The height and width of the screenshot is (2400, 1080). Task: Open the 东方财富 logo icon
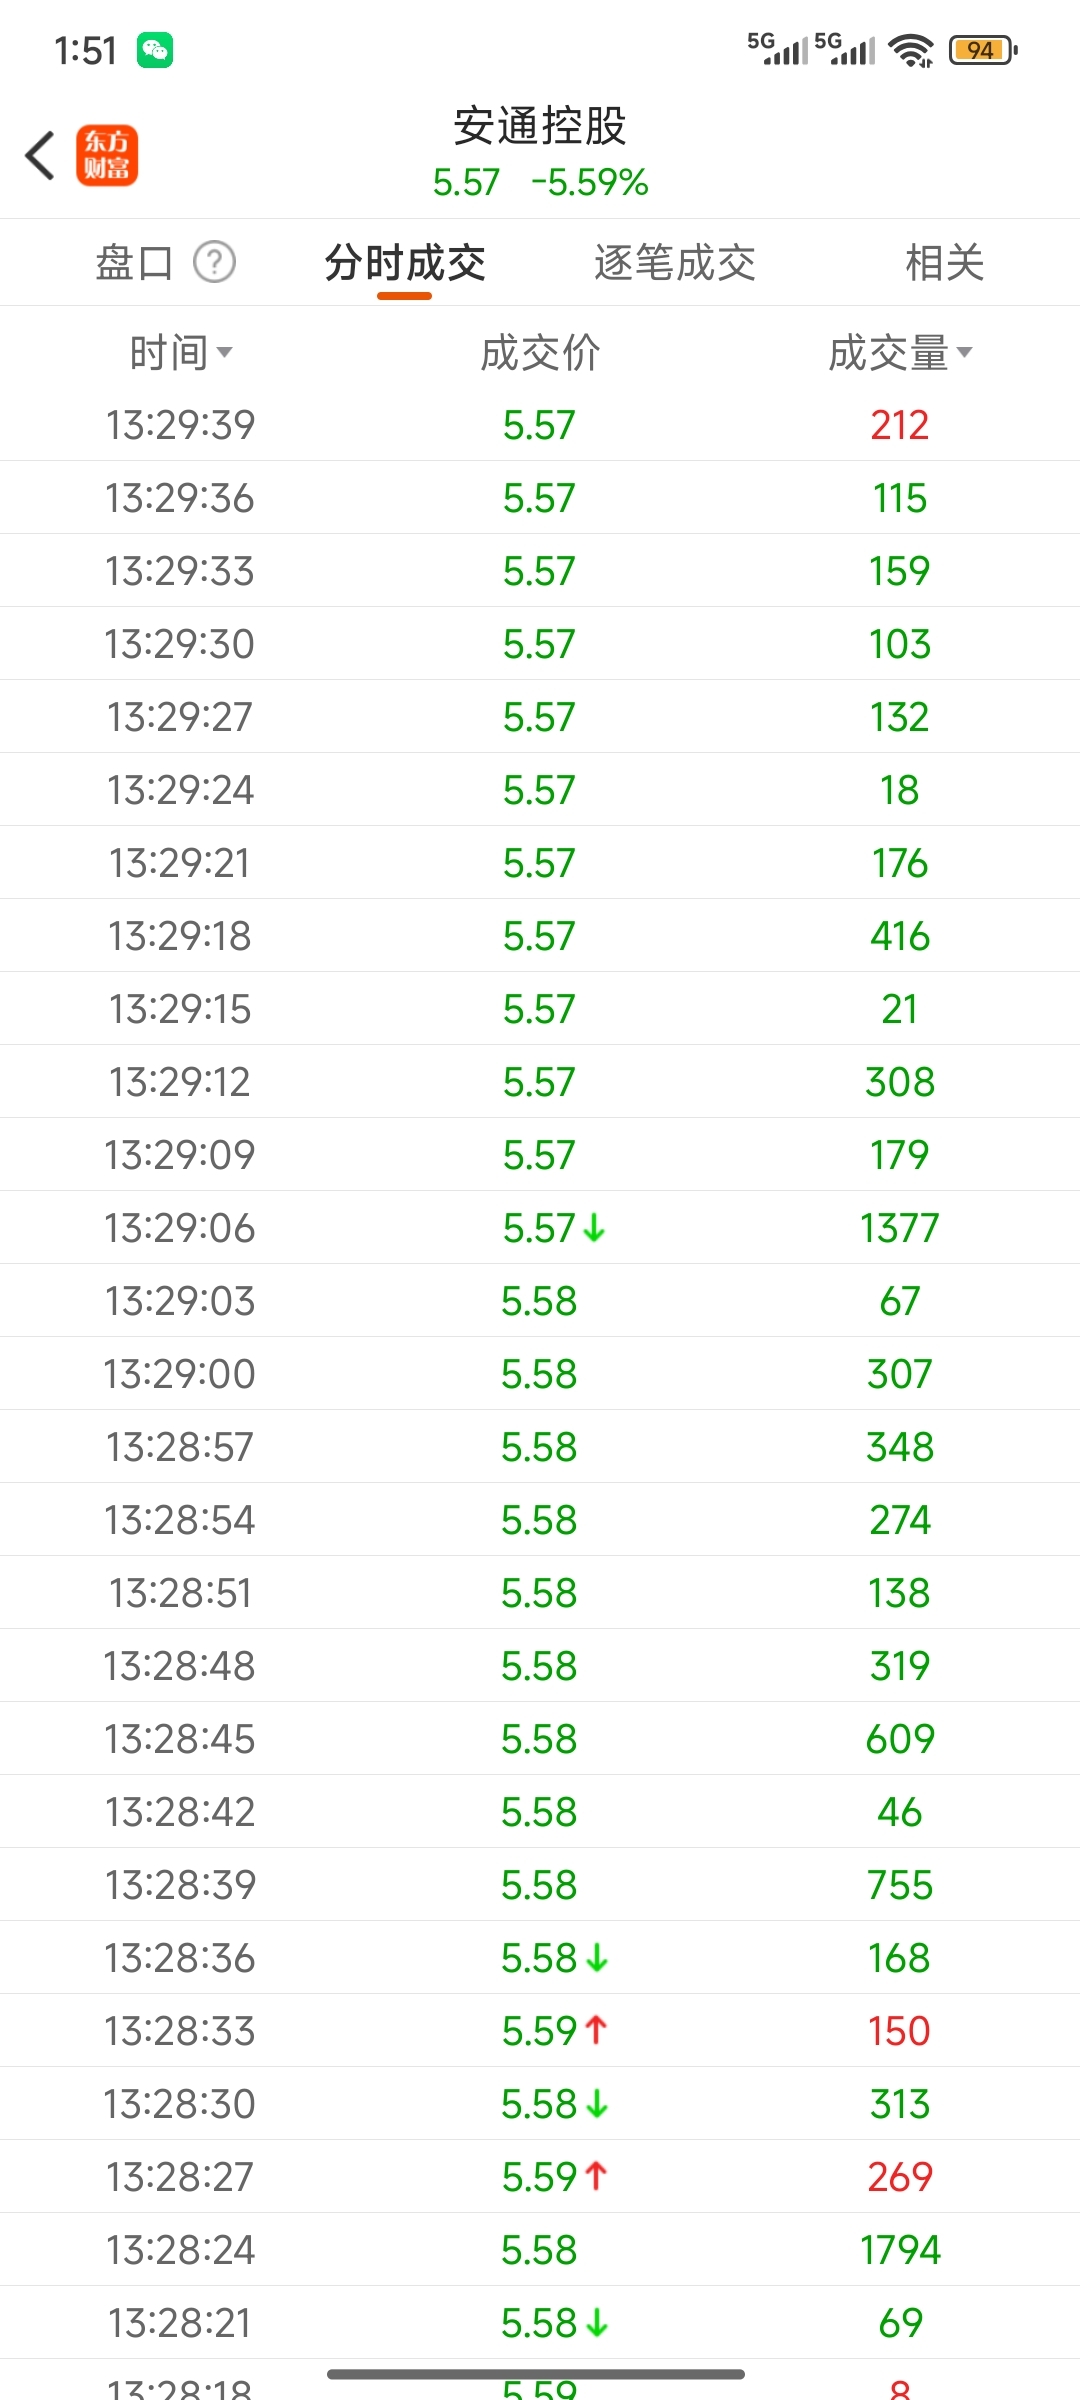pos(107,155)
